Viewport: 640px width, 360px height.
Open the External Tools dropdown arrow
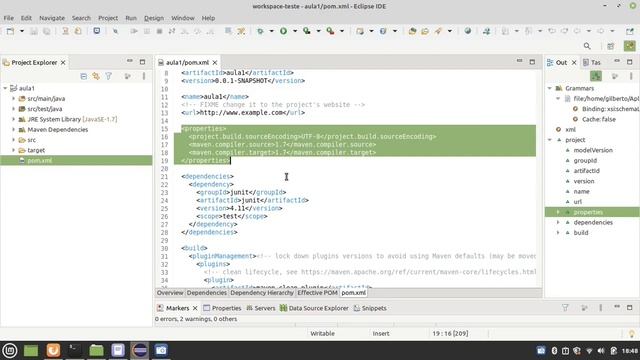pyautogui.click(x=342, y=31)
